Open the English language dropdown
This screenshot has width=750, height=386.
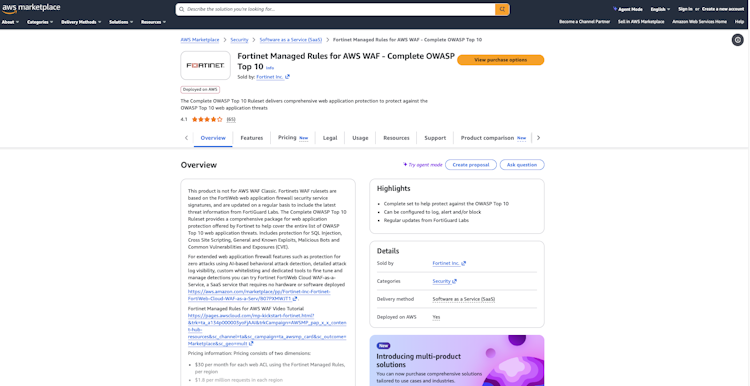click(660, 9)
